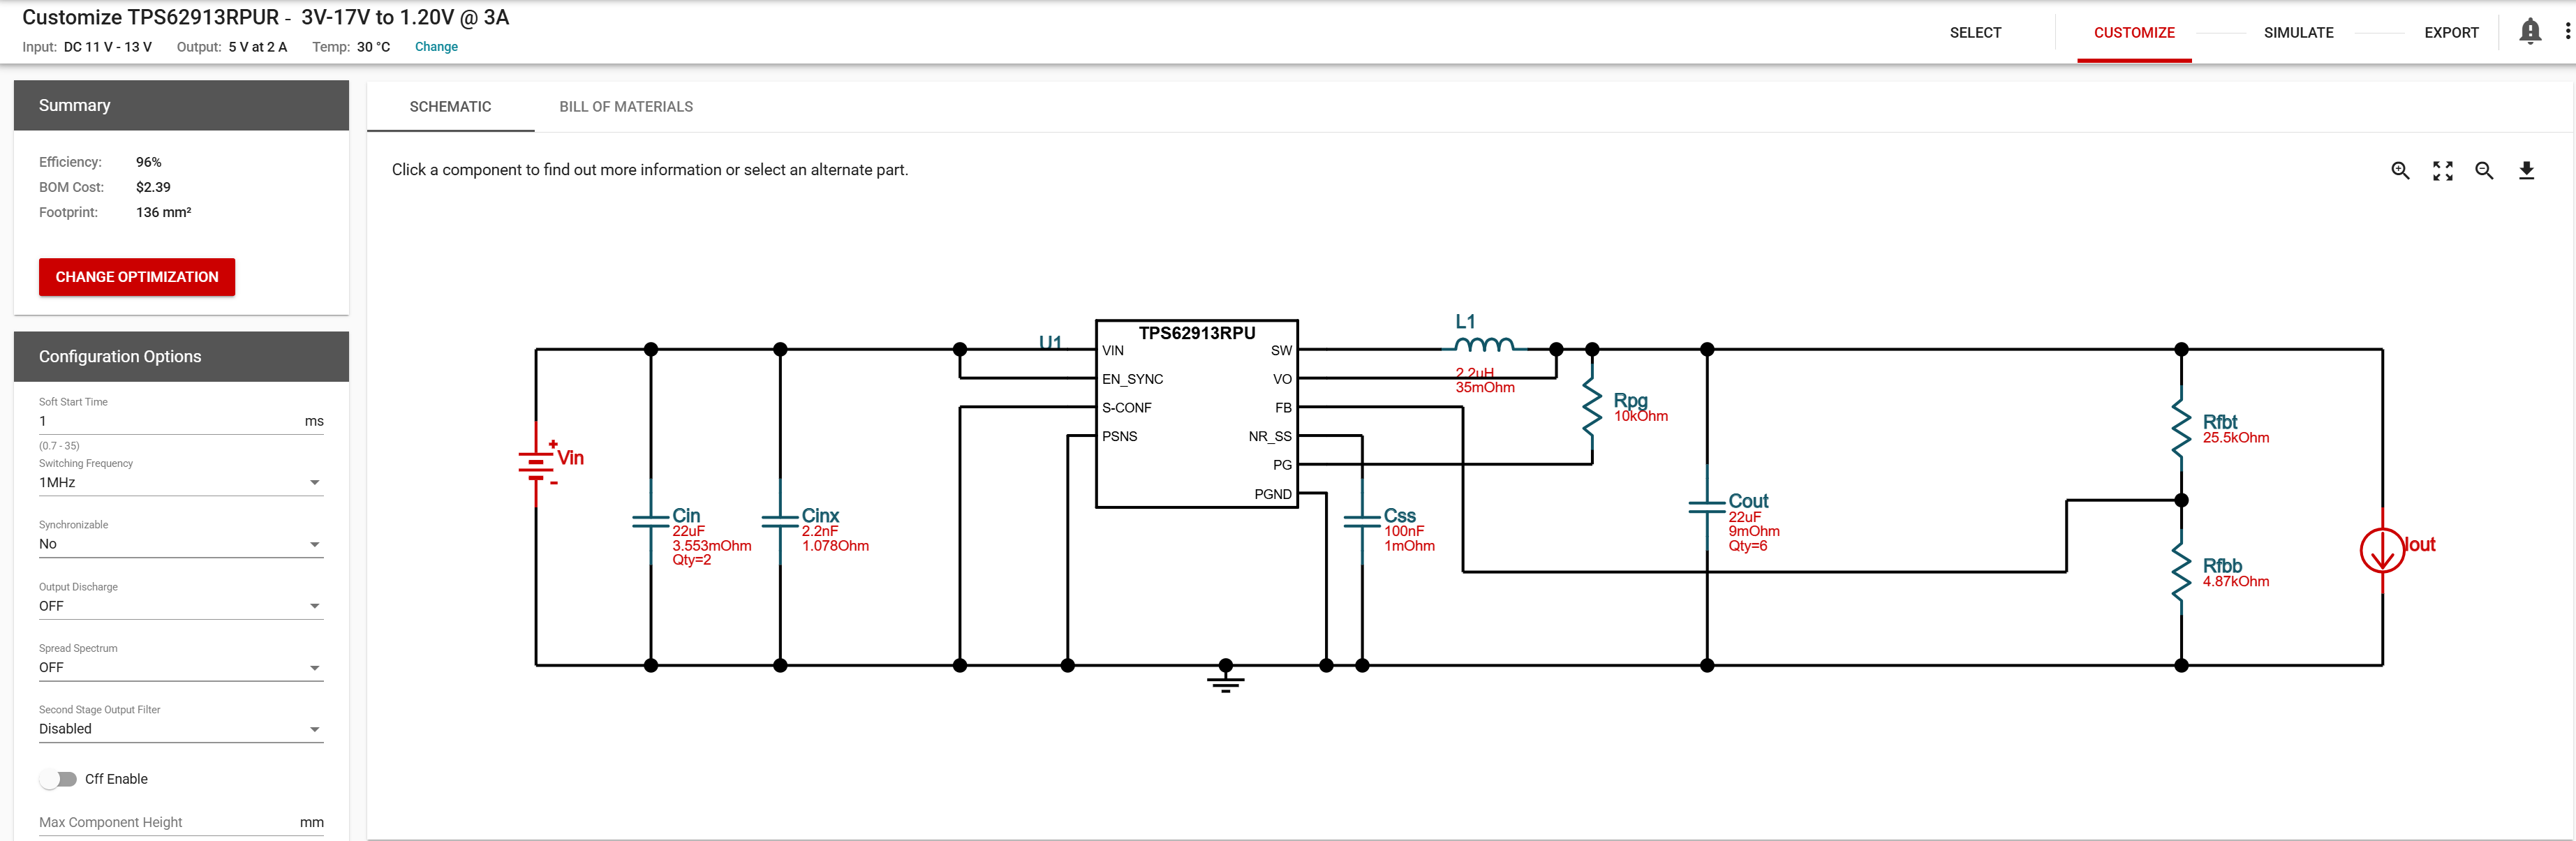Click the Configuration Options header
Screen dimensions: 2576x841
click(181, 356)
